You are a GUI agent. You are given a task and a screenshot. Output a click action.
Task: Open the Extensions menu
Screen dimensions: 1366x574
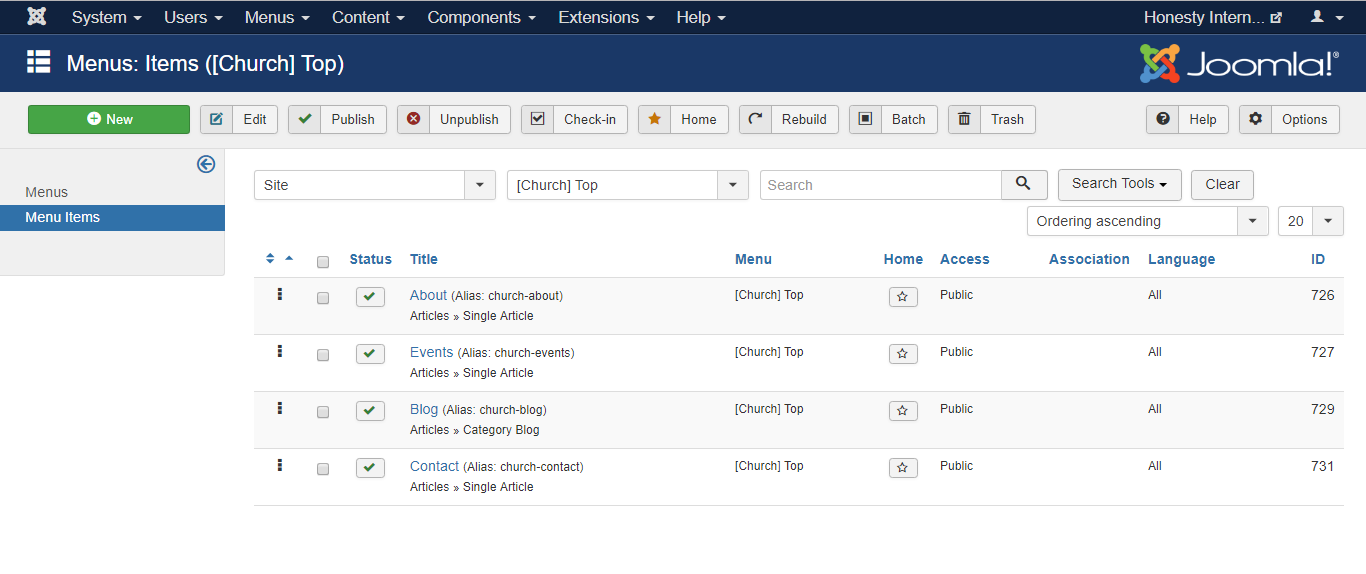[606, 17]
